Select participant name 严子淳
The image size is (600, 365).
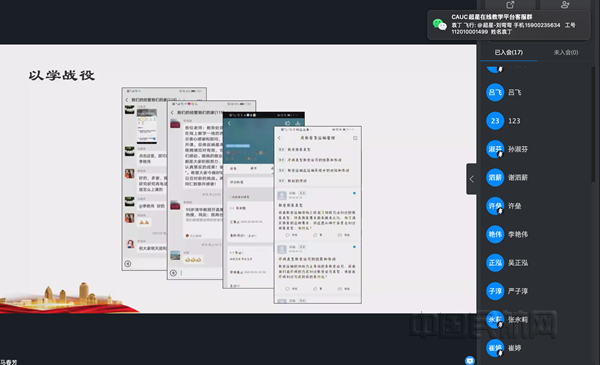point(518,291)
